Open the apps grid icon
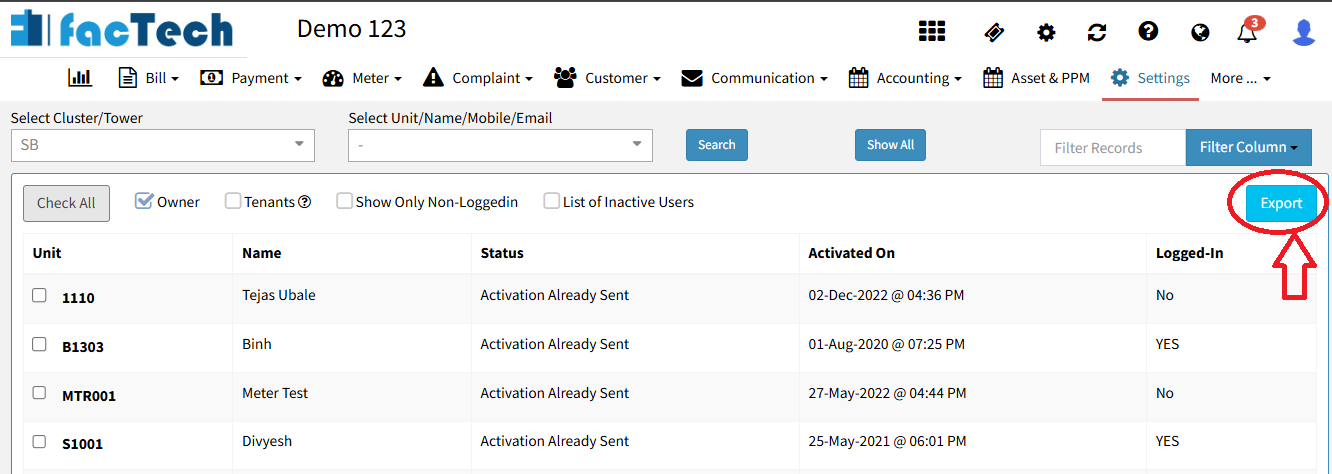1332x474 pixels. (x=932, y=32)
